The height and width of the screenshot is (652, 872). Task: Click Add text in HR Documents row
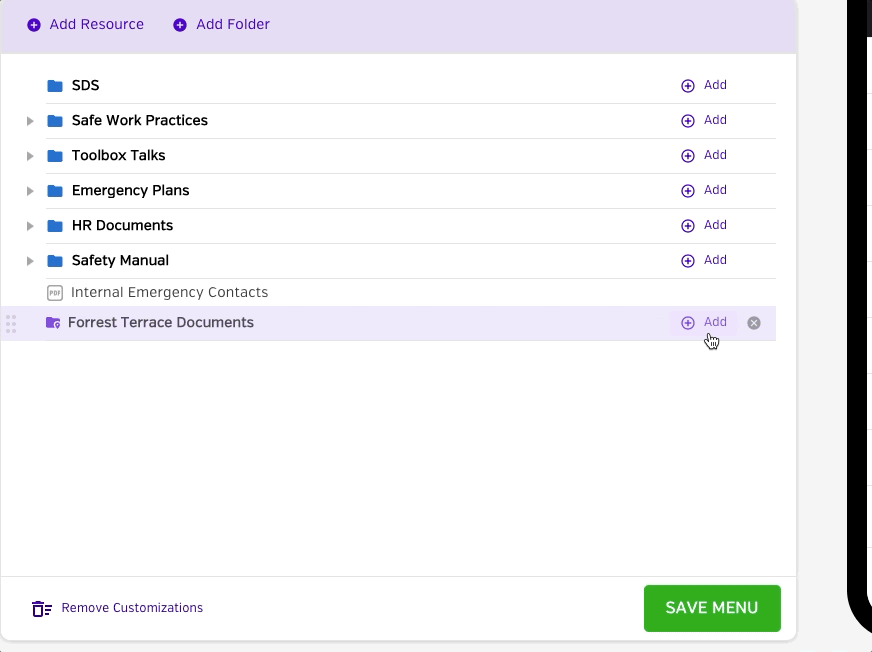pos(715,225)
